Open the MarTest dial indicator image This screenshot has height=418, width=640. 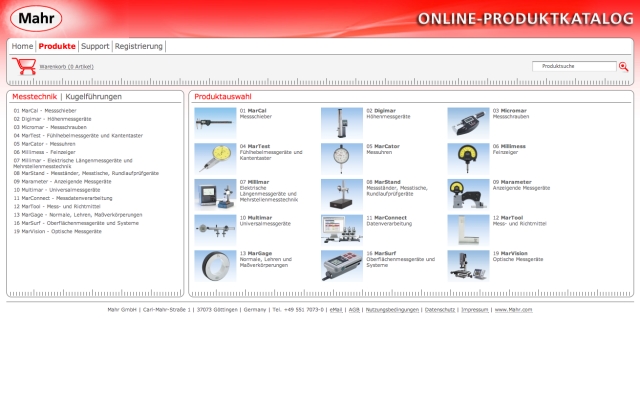[215, 157]
